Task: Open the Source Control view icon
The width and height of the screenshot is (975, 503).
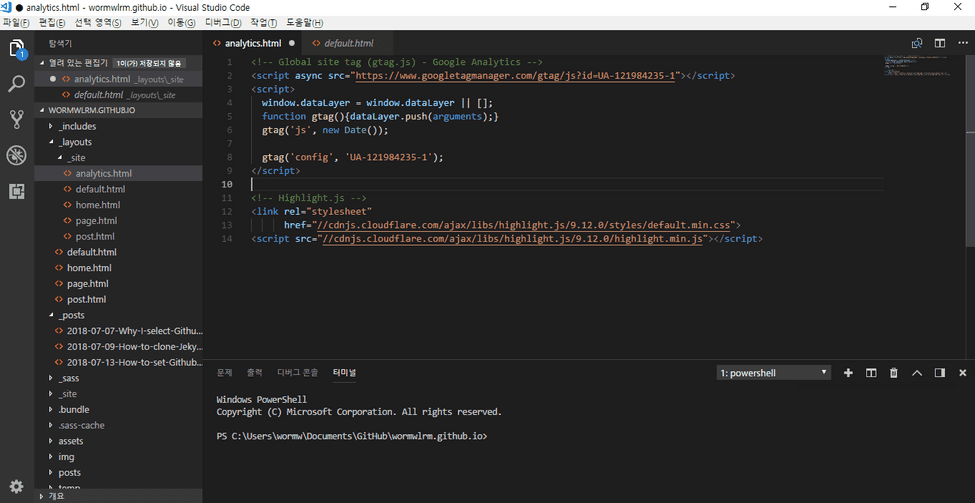Action: point(16,119)
